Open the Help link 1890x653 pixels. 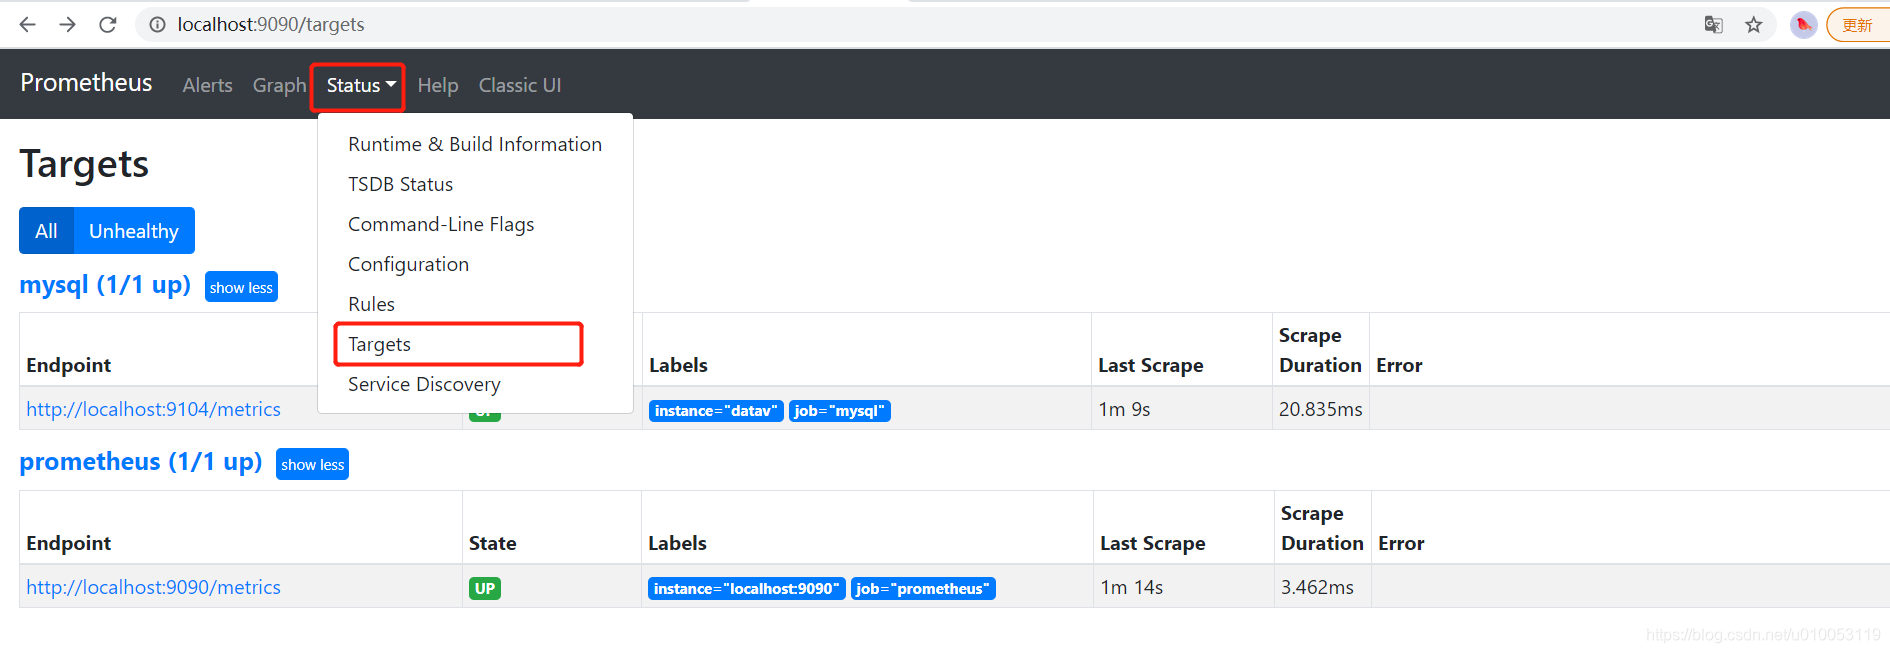[438, 85]
